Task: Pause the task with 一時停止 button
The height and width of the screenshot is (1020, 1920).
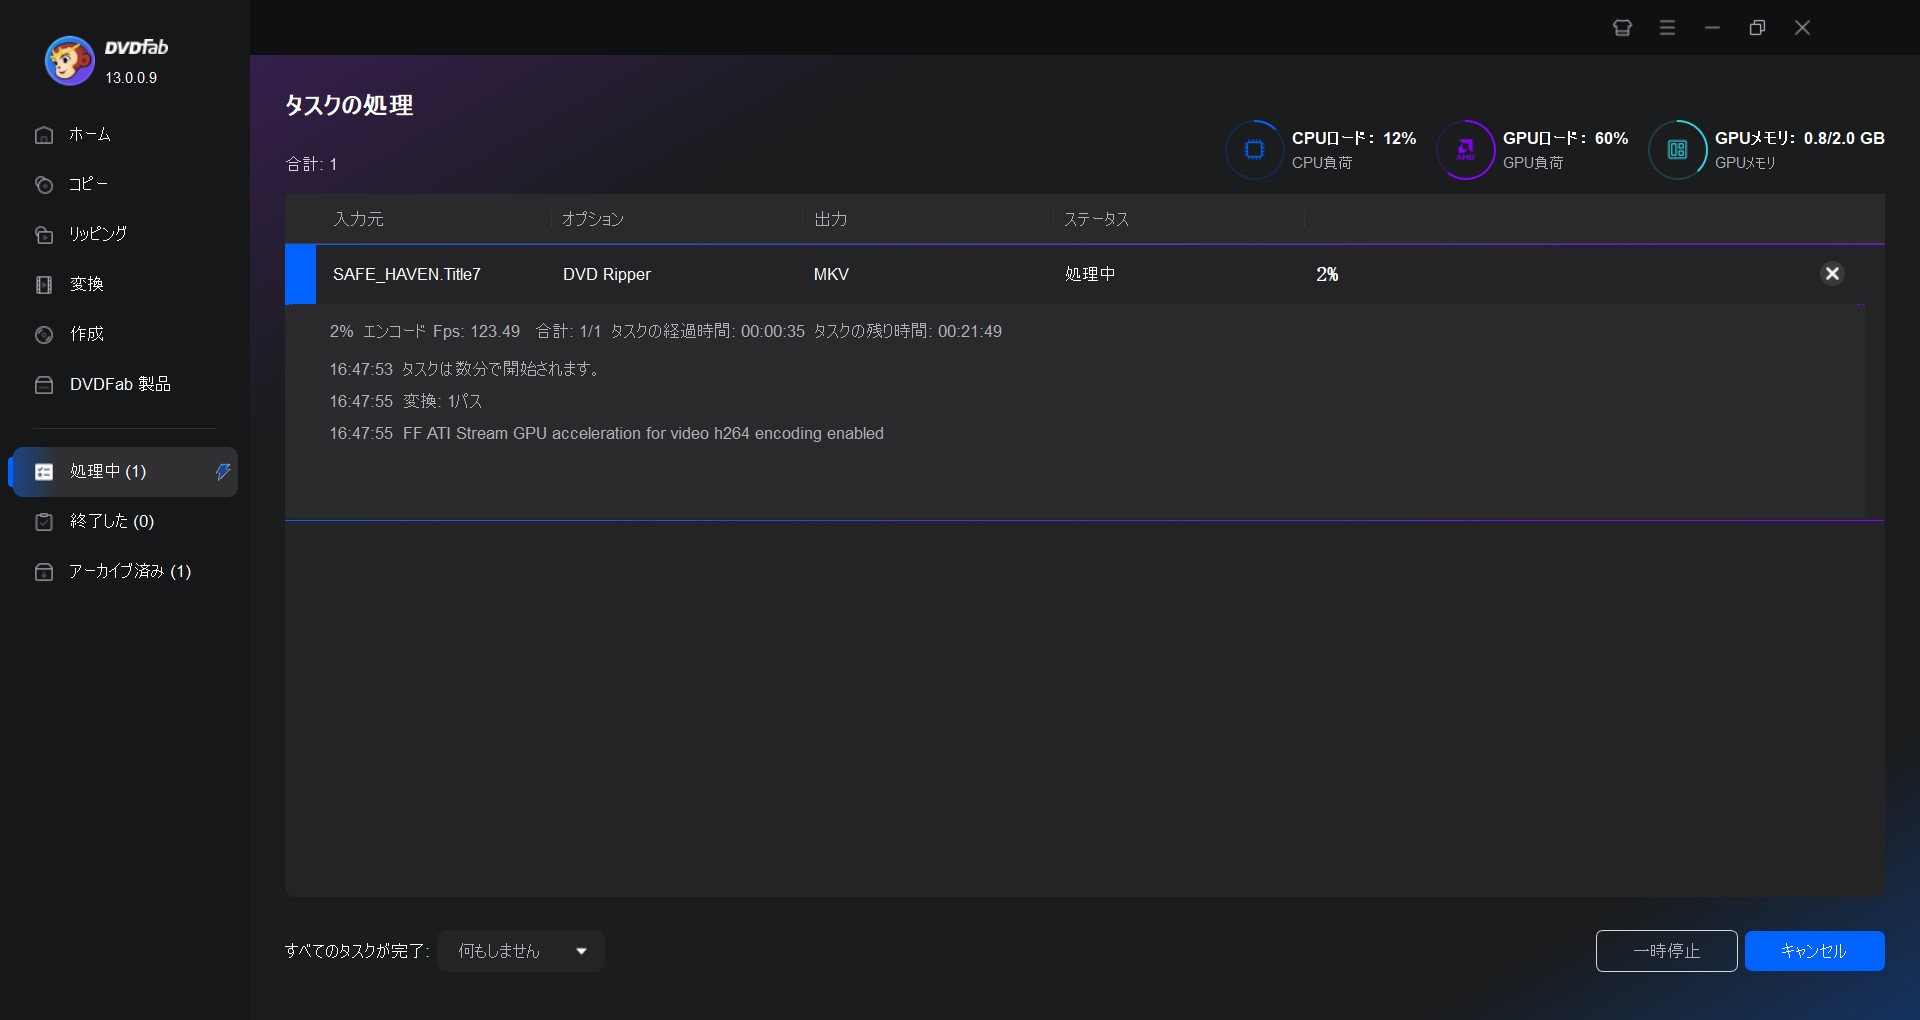Action: click(x=1666, y=951)
